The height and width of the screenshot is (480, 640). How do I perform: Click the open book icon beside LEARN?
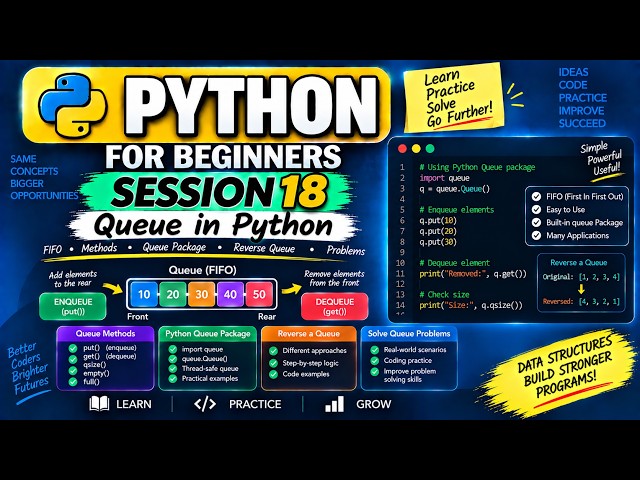99,404
